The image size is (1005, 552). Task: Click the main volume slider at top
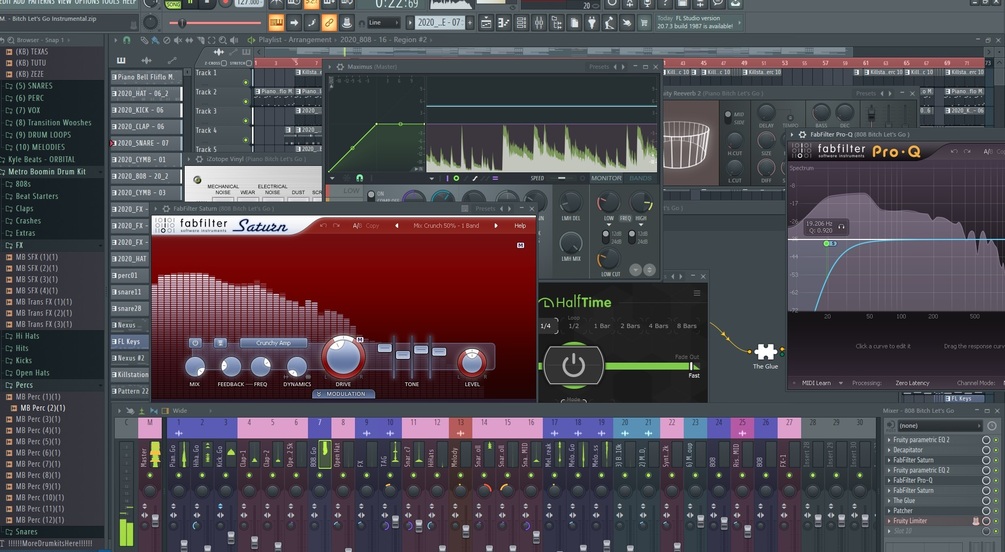(x=215, y=23)
